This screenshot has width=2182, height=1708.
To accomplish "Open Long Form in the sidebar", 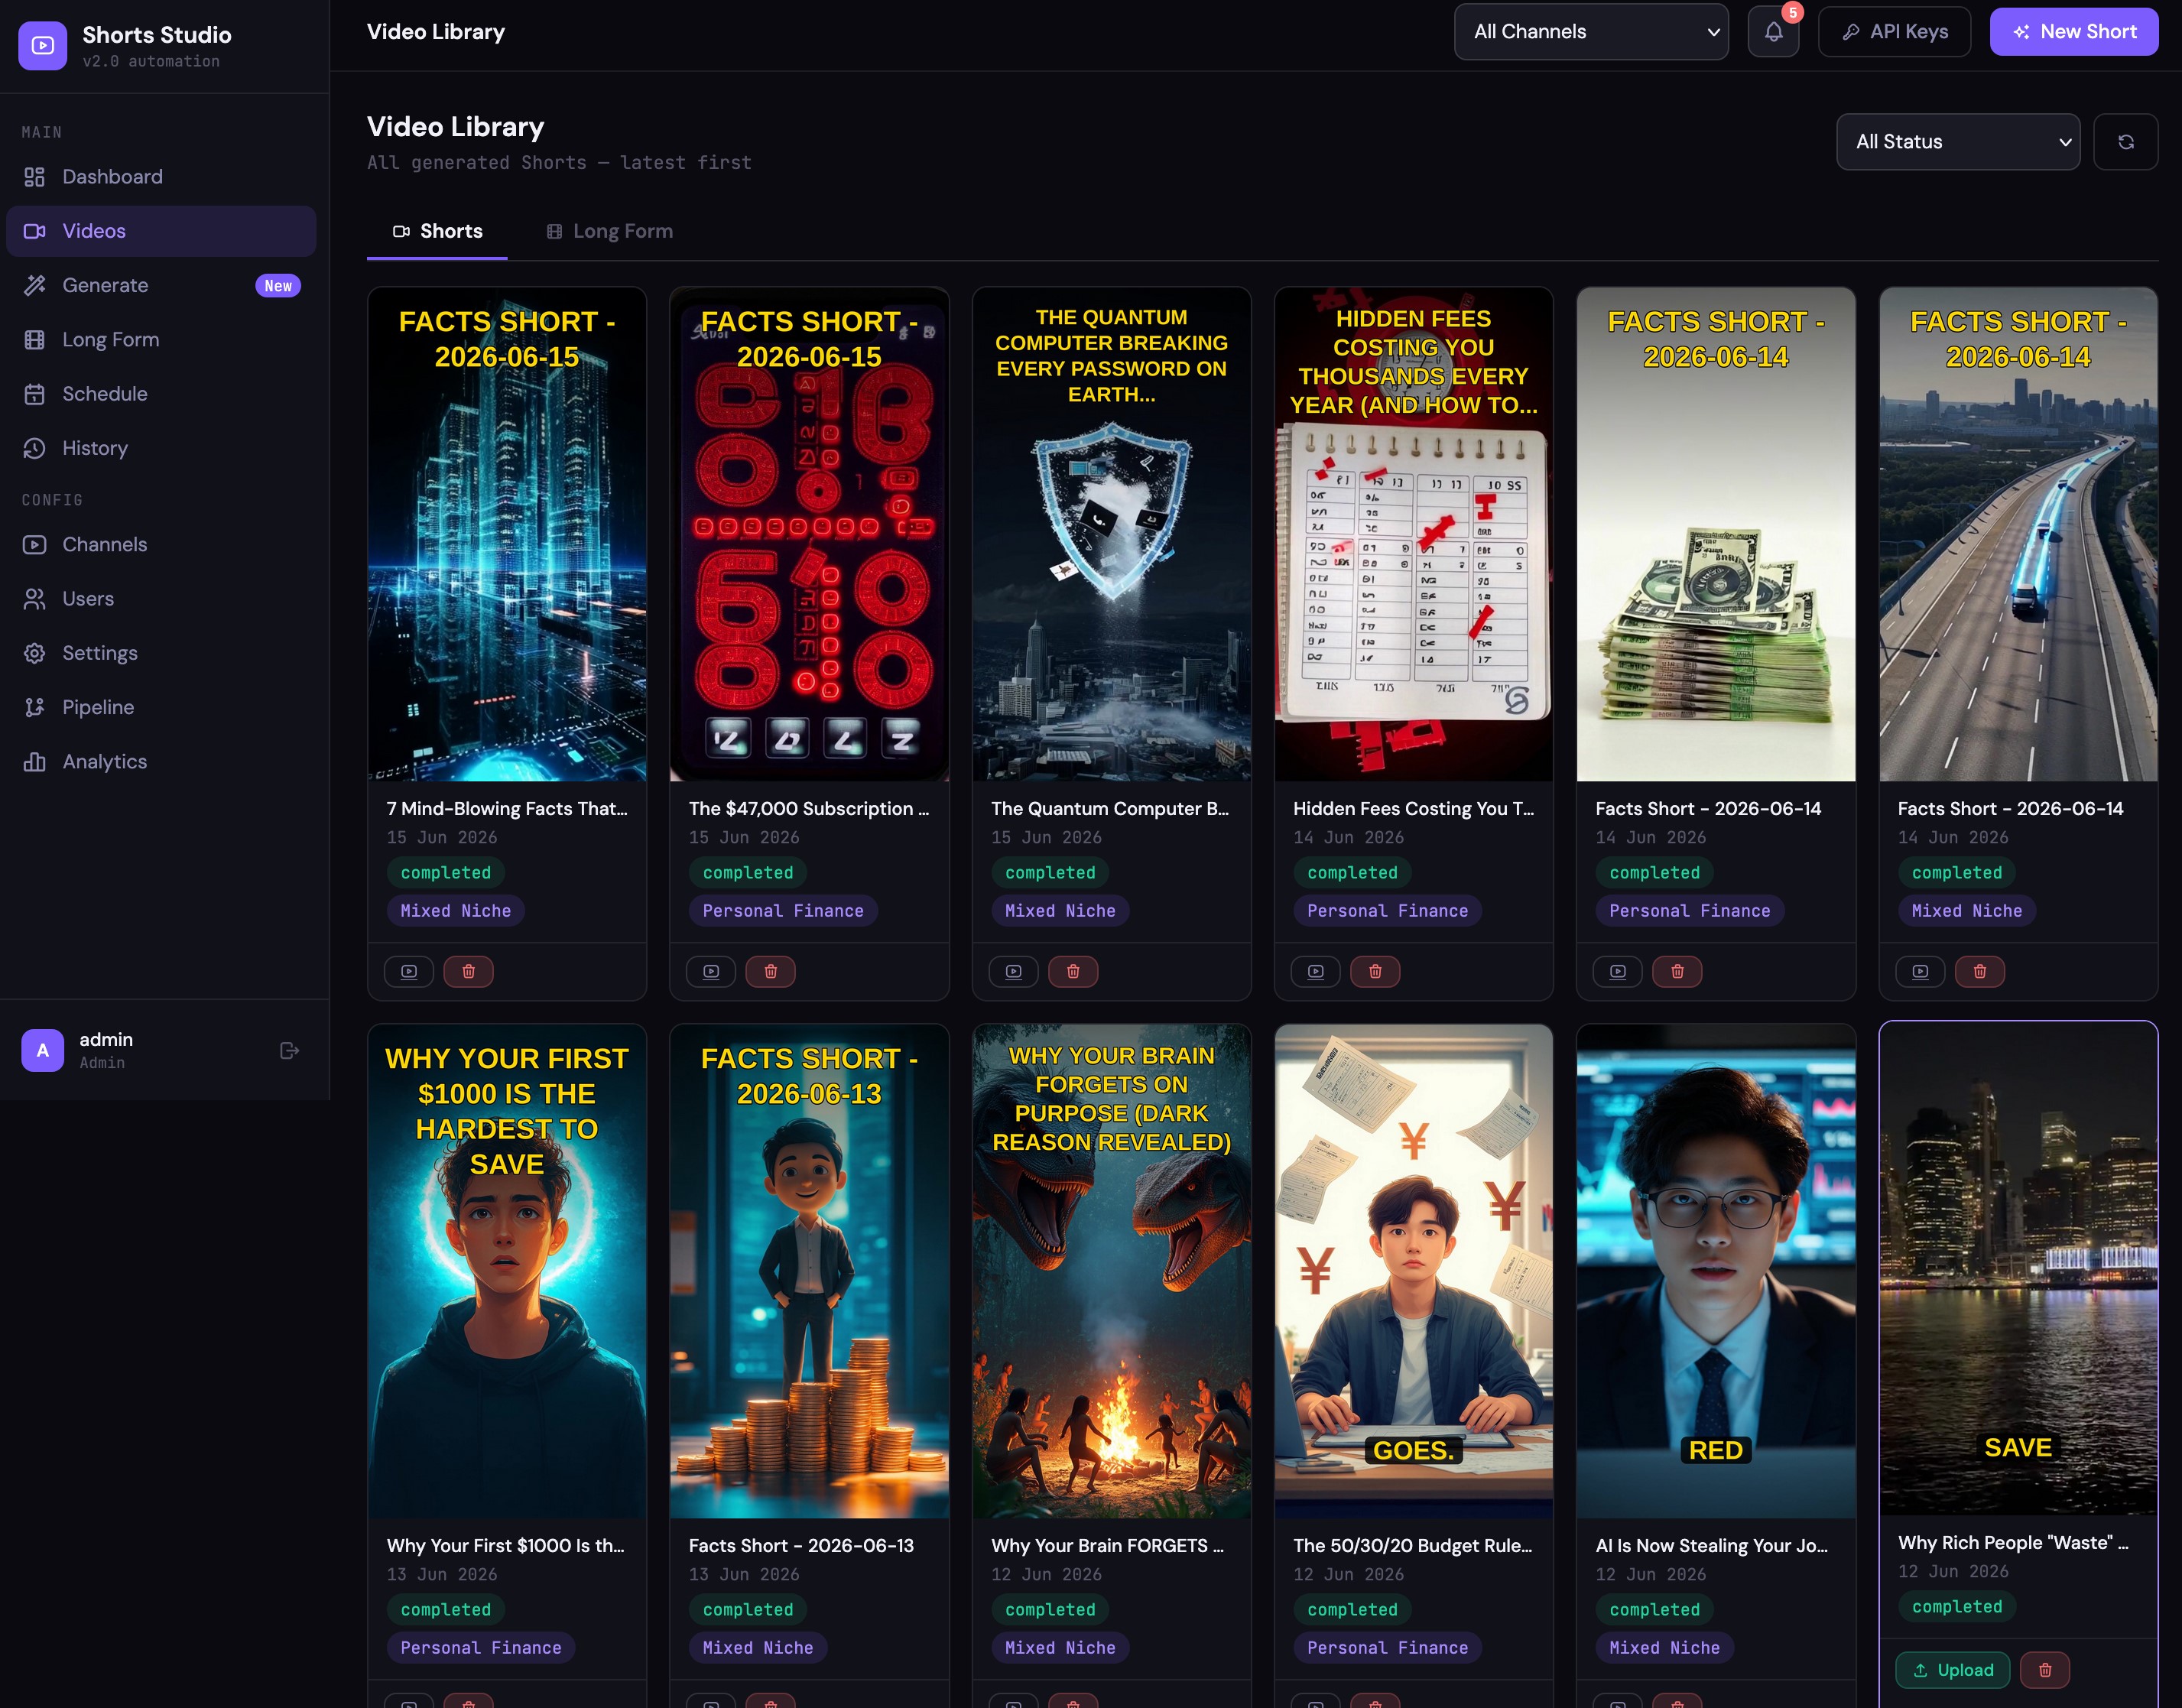I will click(162, 340).
